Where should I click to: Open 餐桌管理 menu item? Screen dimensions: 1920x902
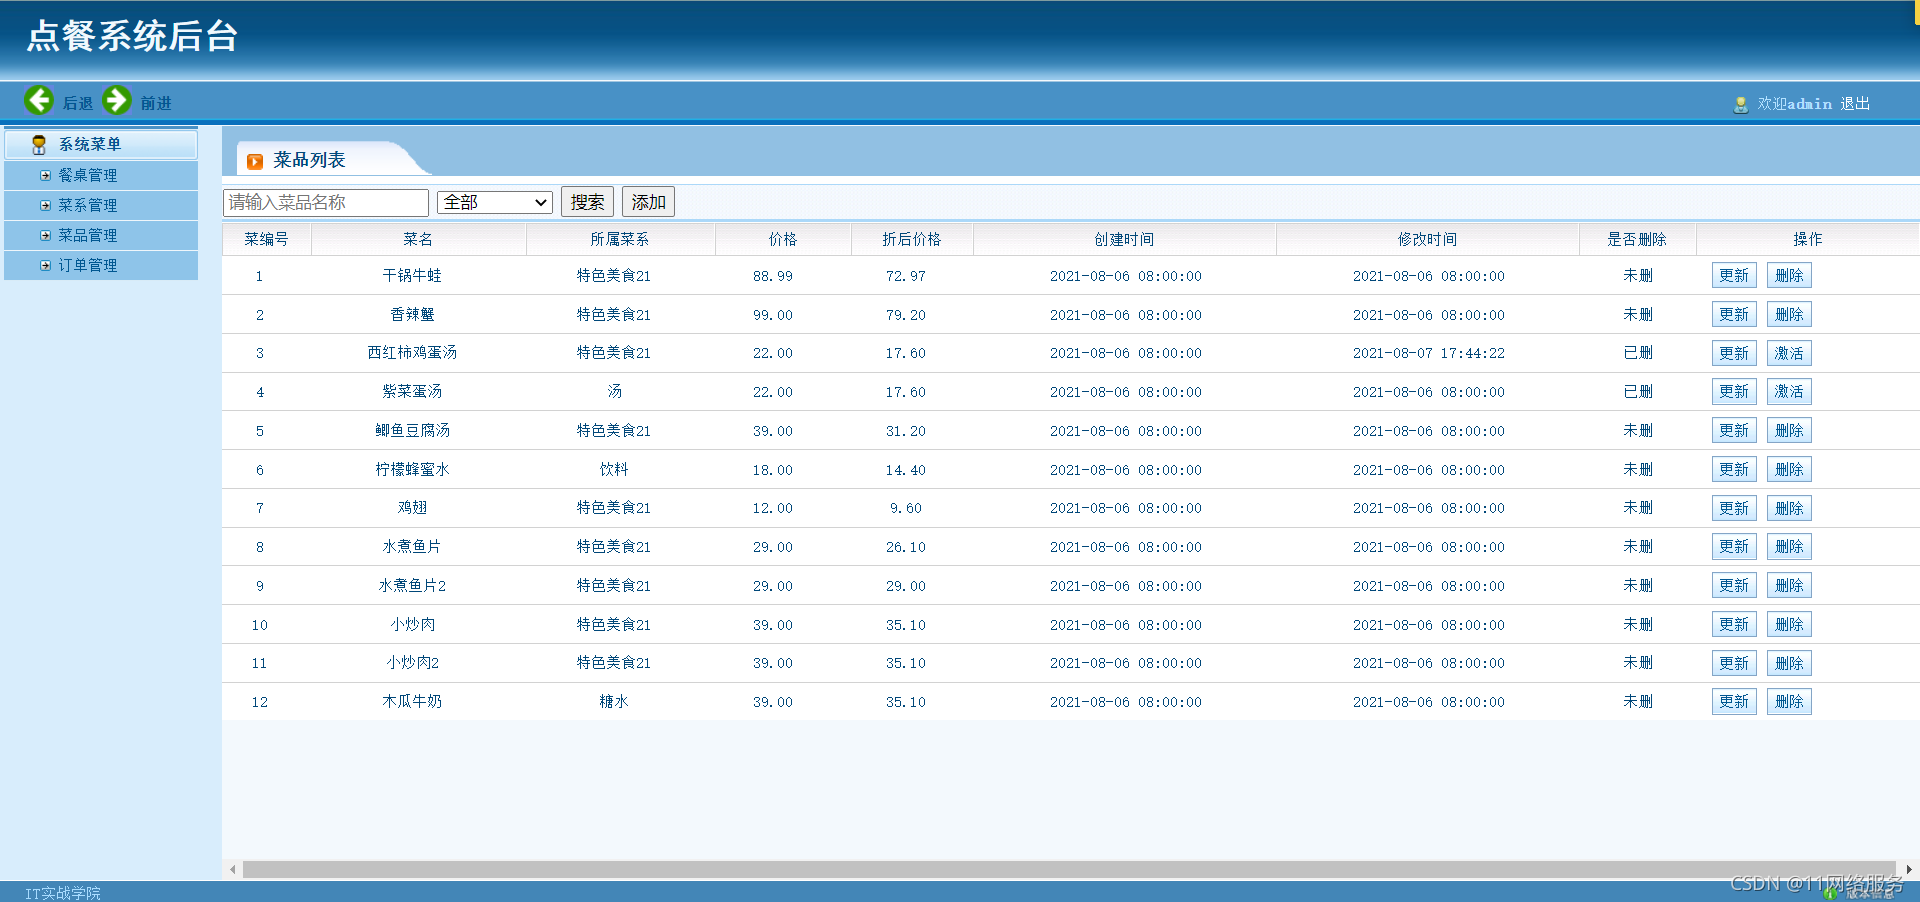pos(88,175)
